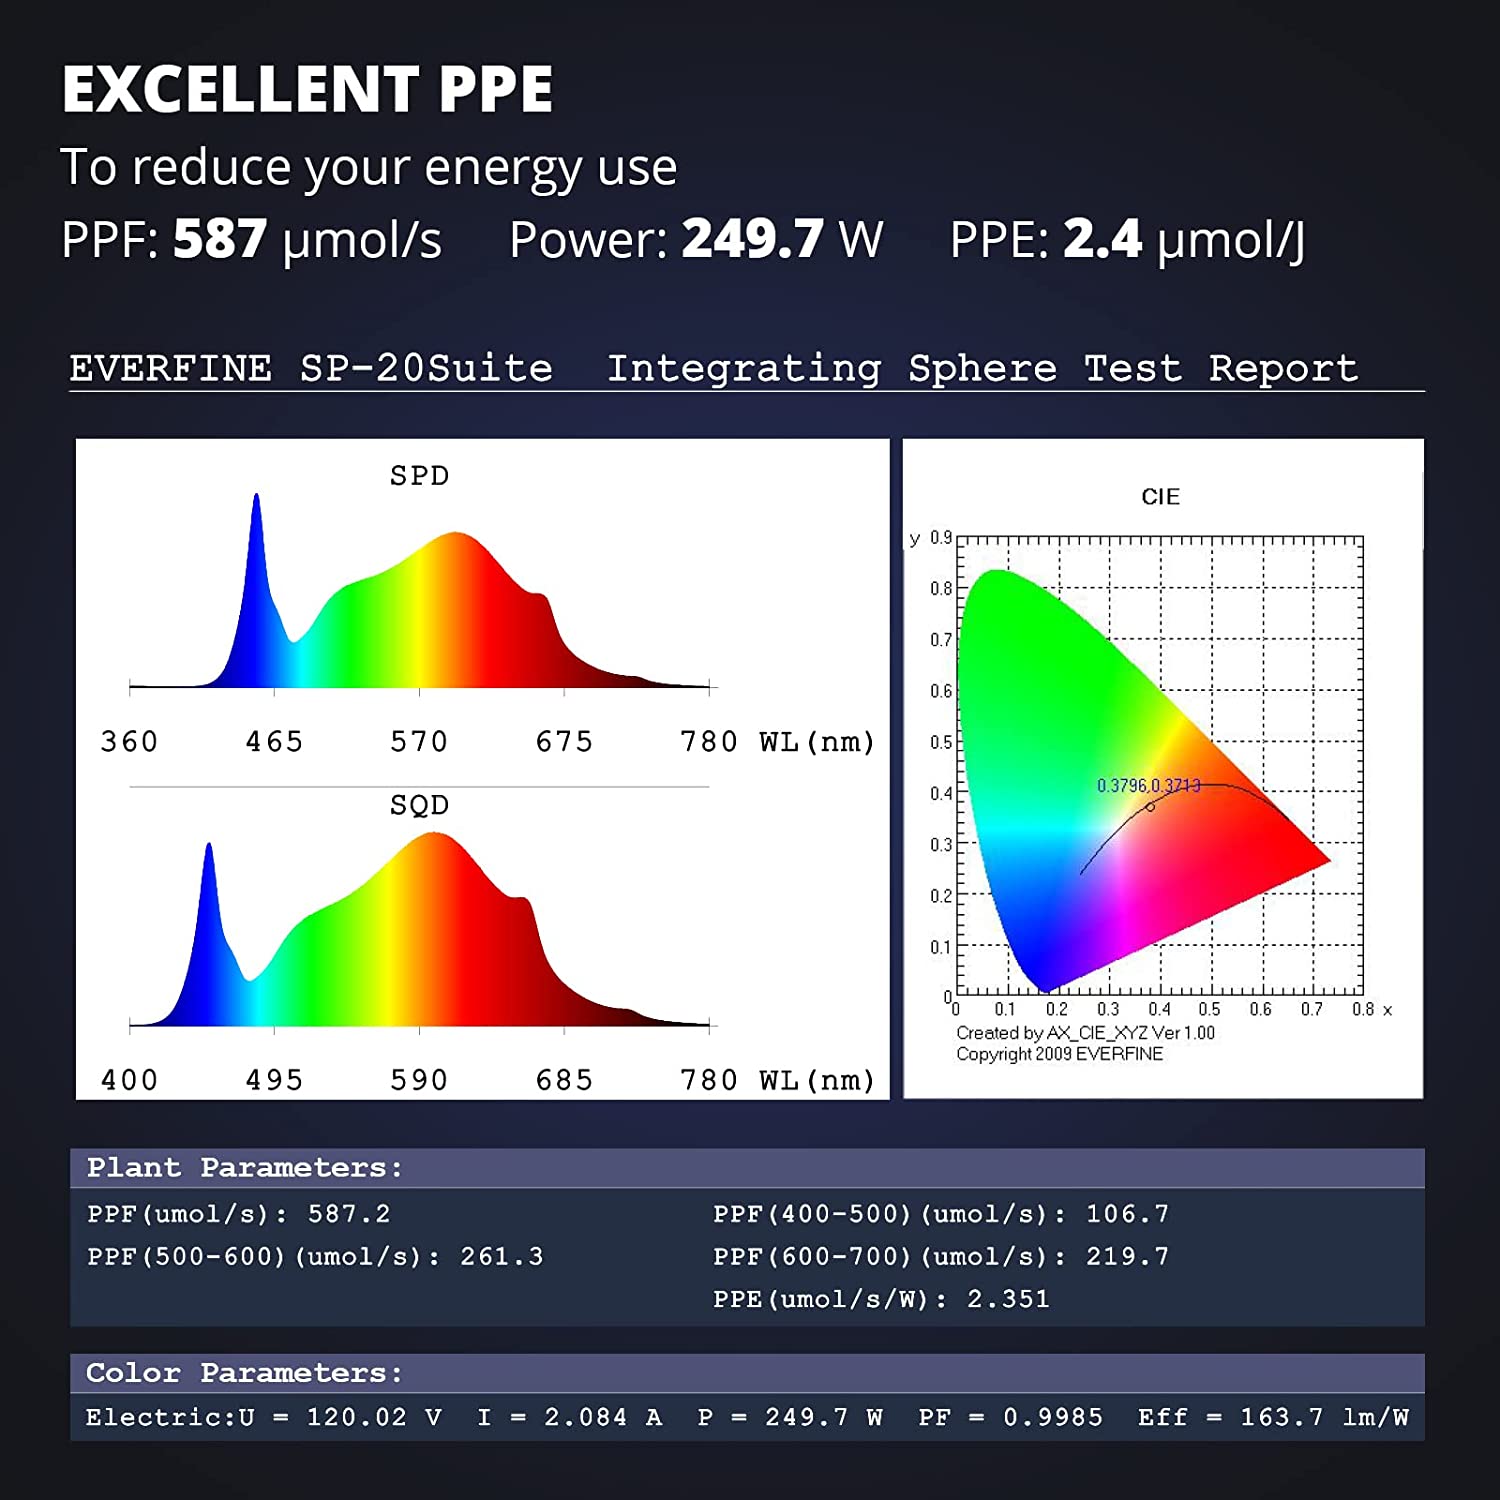Image resolution: width=1500 pixels, height=1500 pixels.
Task: Click the PPF(600-700) value 219.7
Action: 1127,1257
